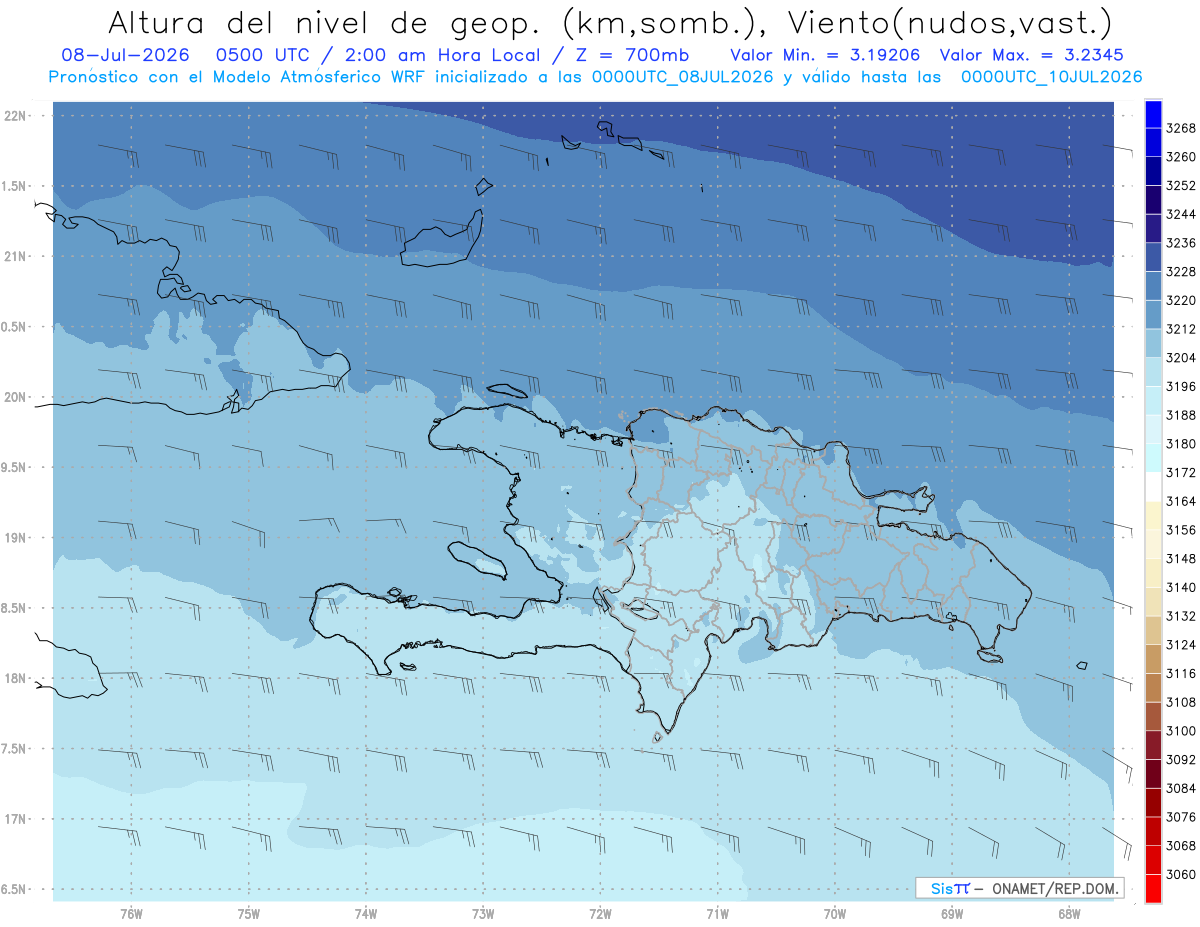Click the '3268' colorbar value
The image size is (1200, 927).
[x=1181, y=128]
